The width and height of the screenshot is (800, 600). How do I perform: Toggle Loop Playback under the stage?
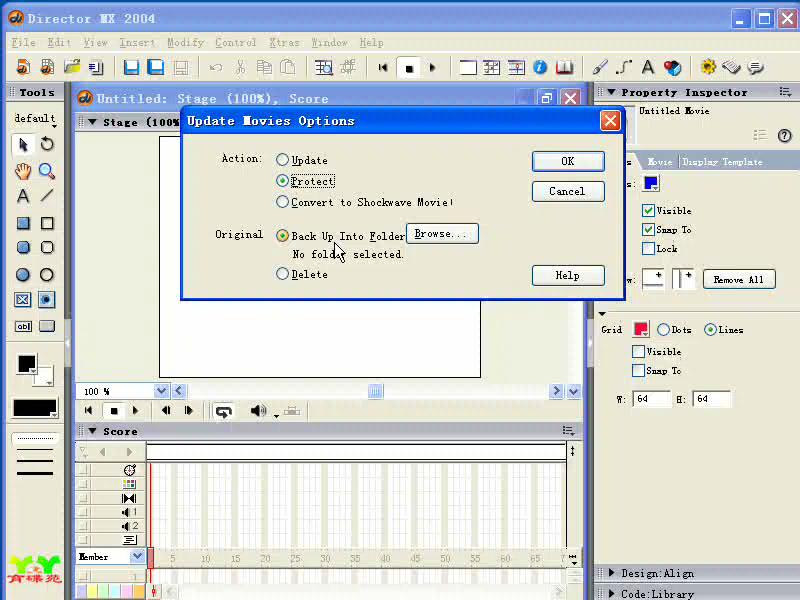point(224,411)
